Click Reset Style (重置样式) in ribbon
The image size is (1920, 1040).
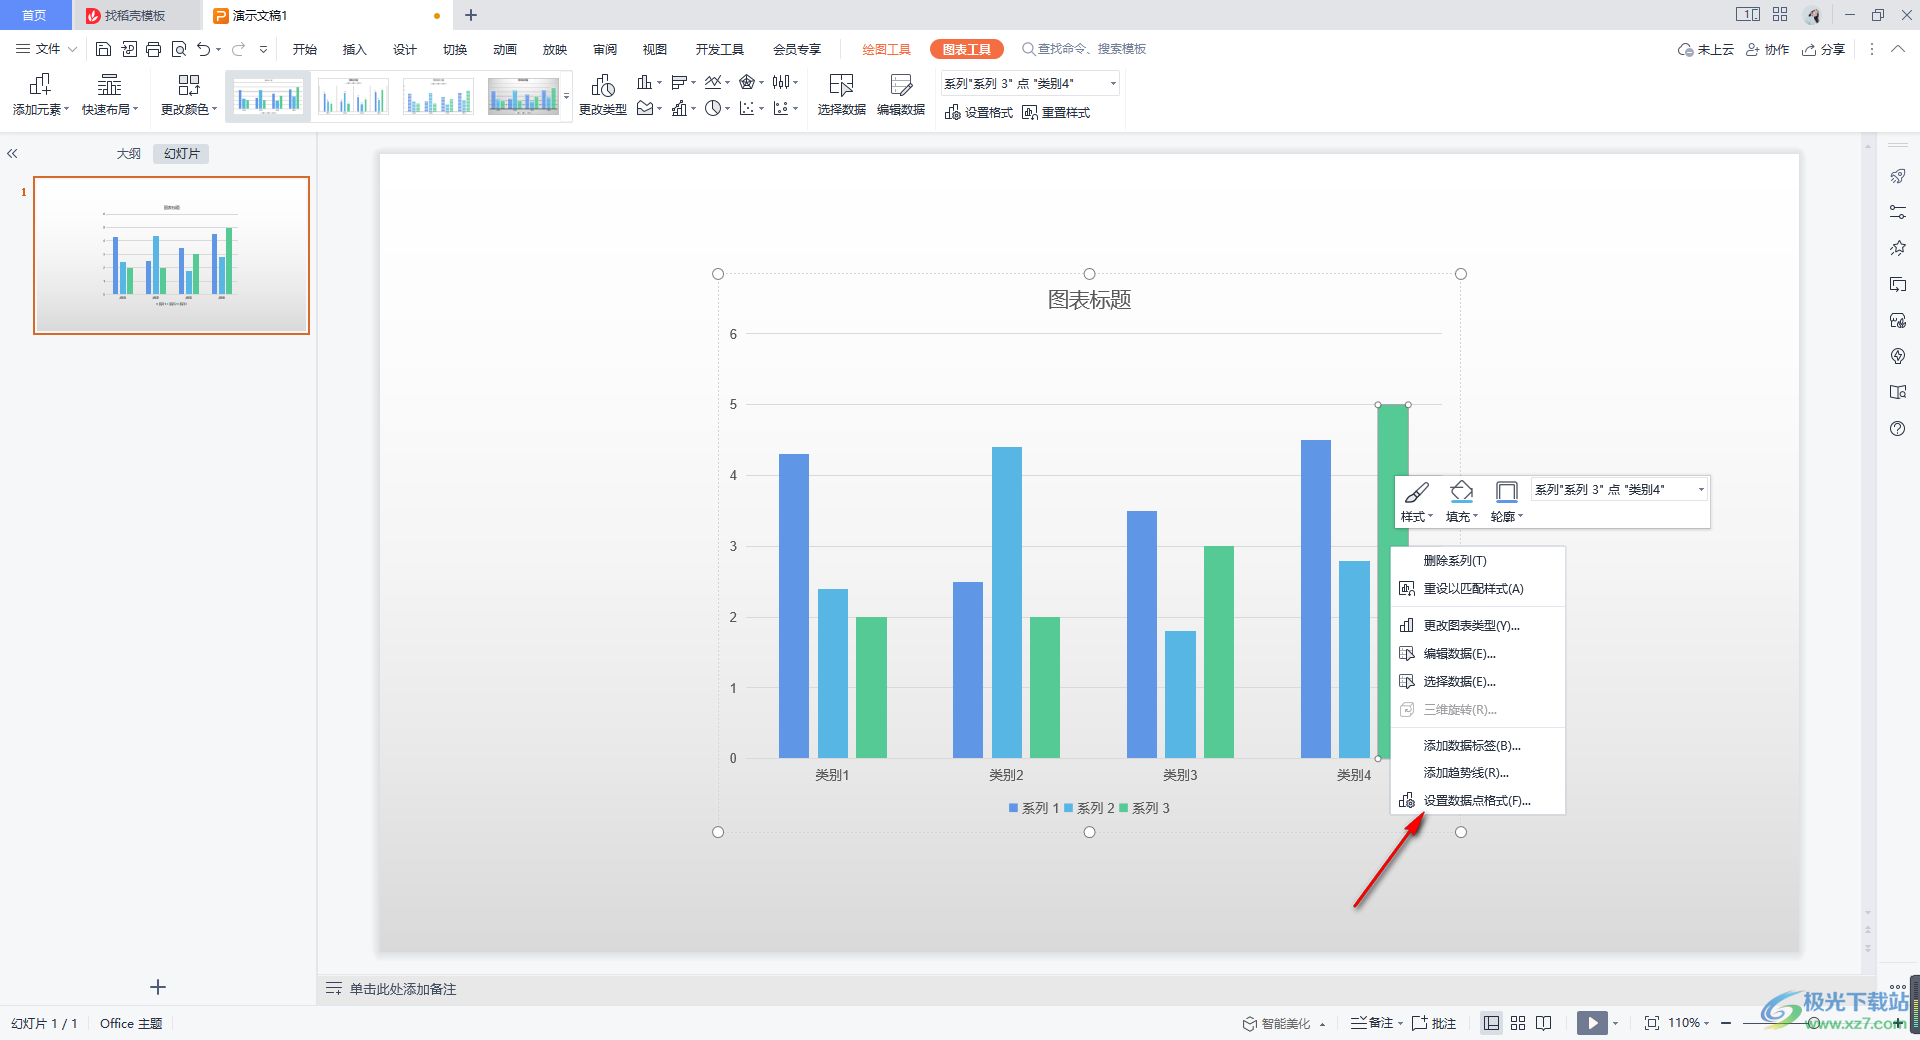1056,113
